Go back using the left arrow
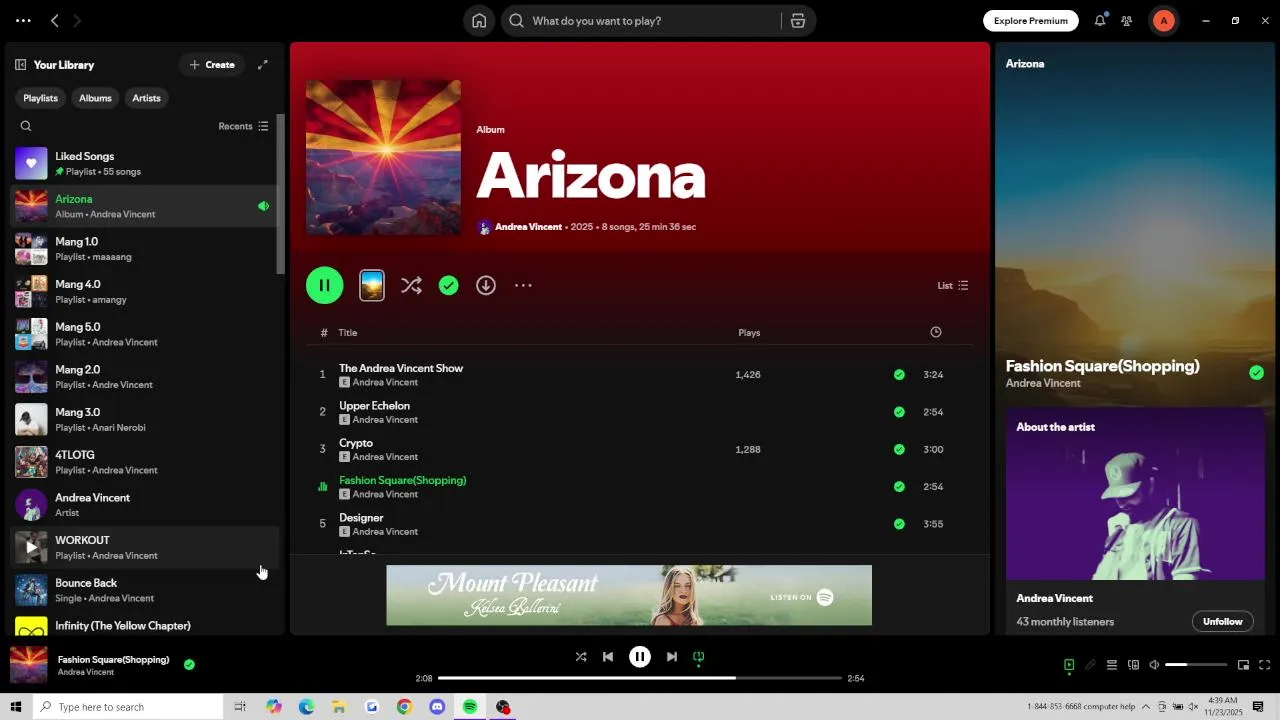 click(55, 21)
